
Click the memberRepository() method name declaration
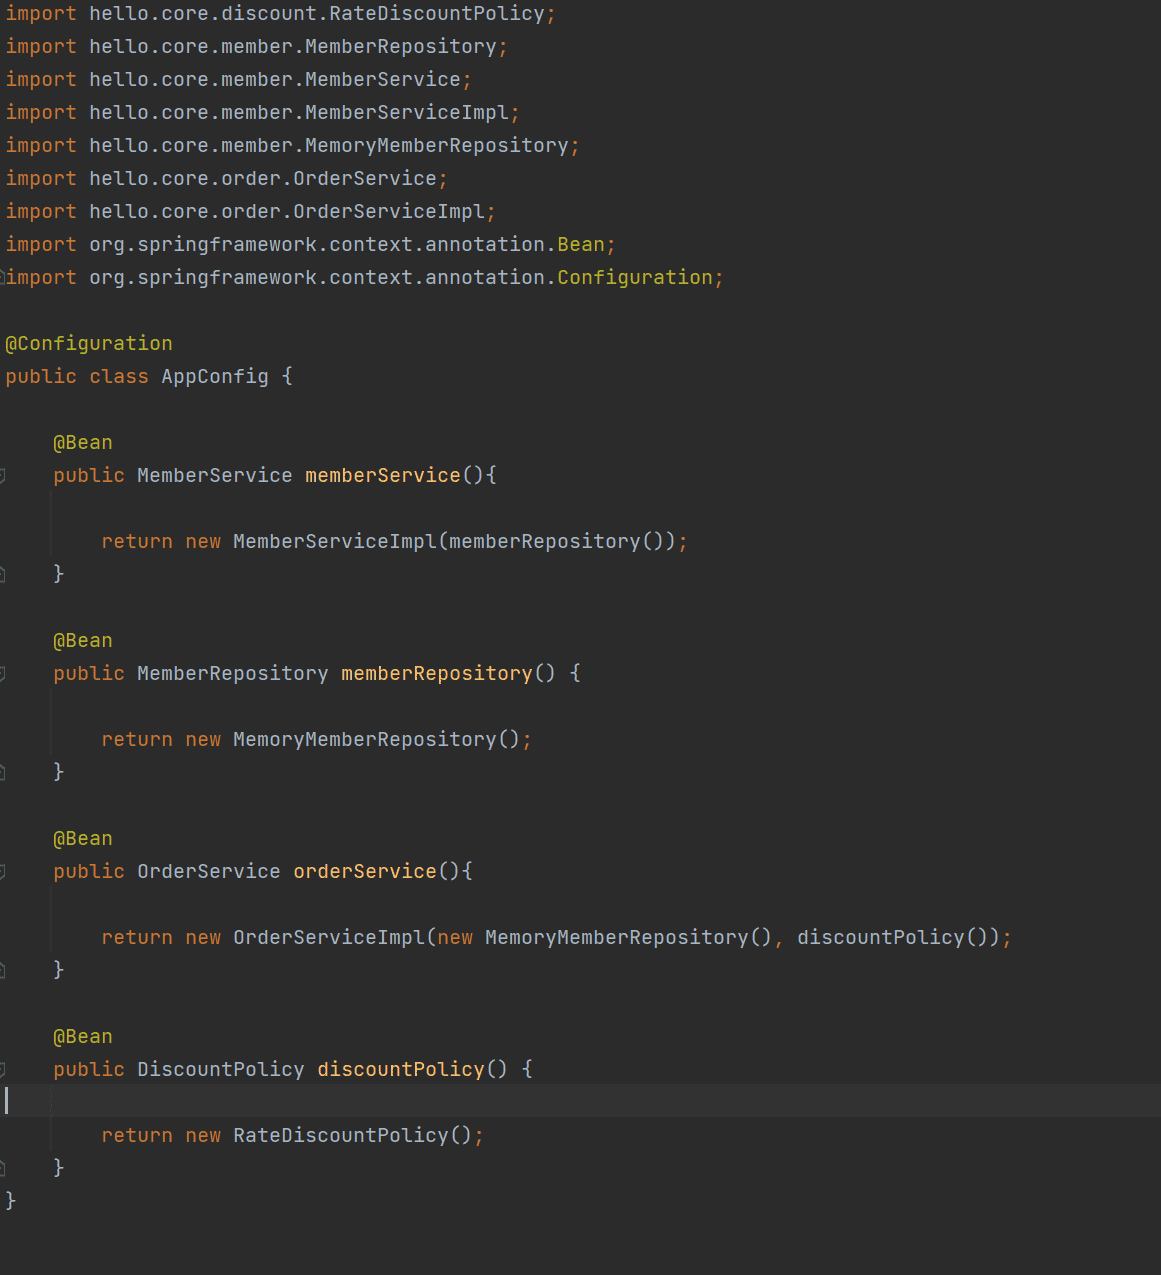click(x=437, y=674)
